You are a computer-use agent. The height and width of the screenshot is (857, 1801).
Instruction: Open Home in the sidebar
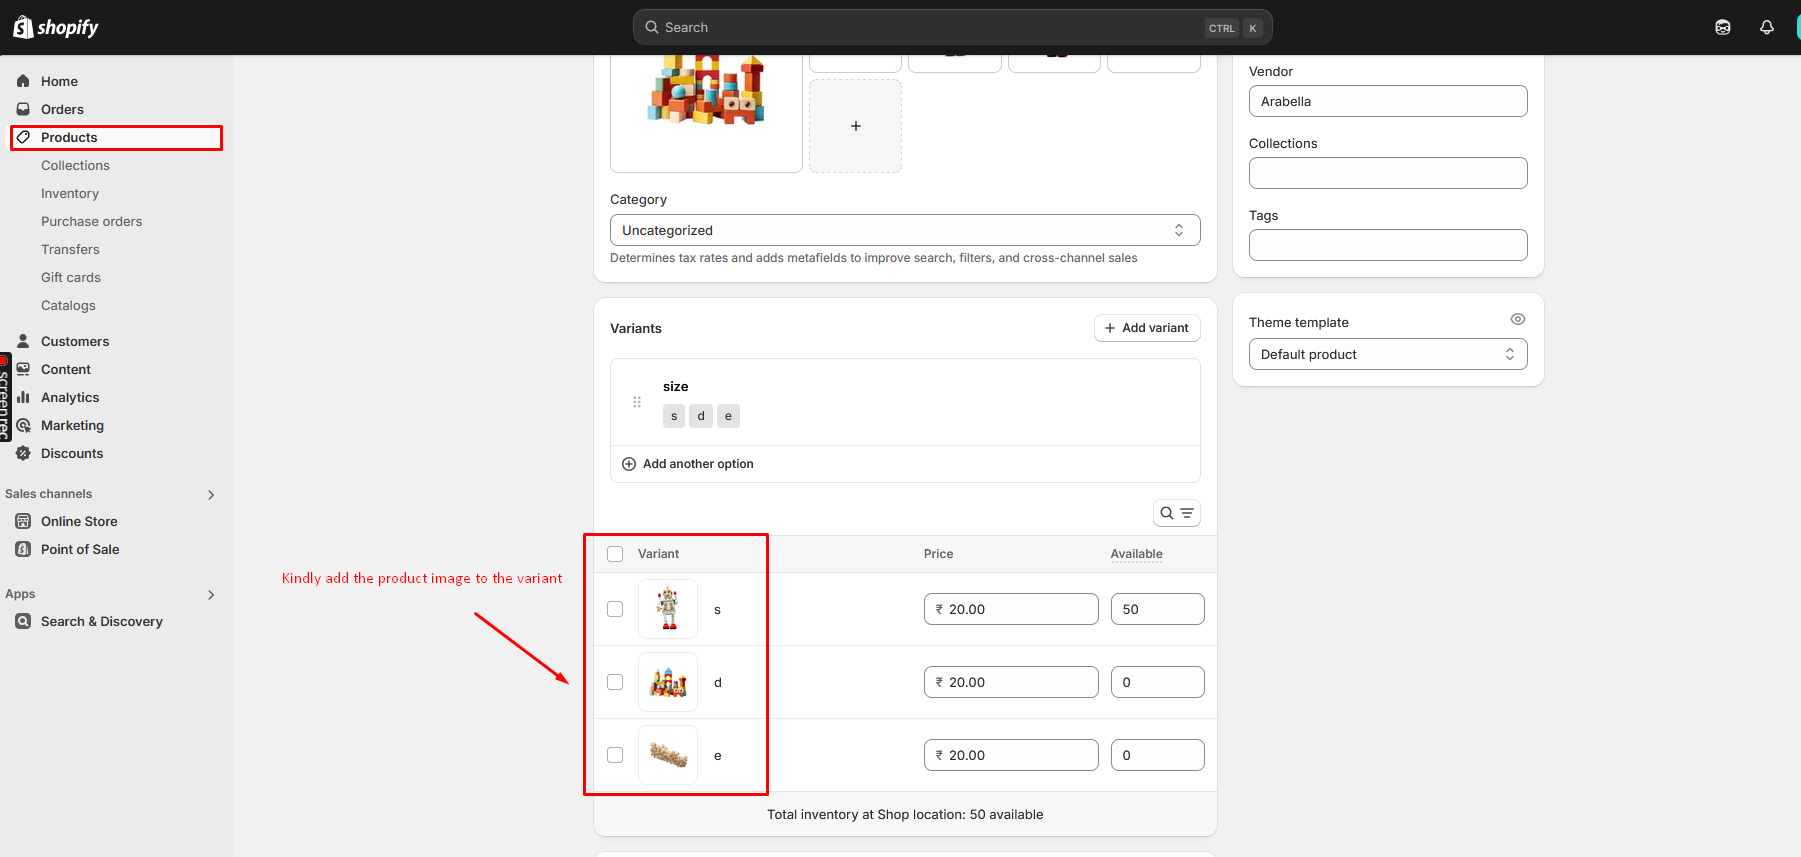[59, 81]
